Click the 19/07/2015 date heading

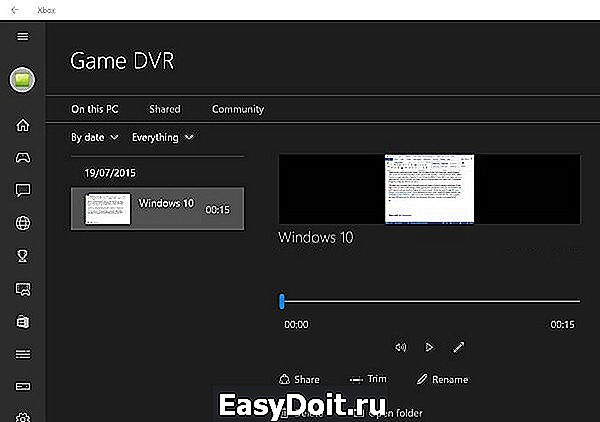tap(110, 173)
